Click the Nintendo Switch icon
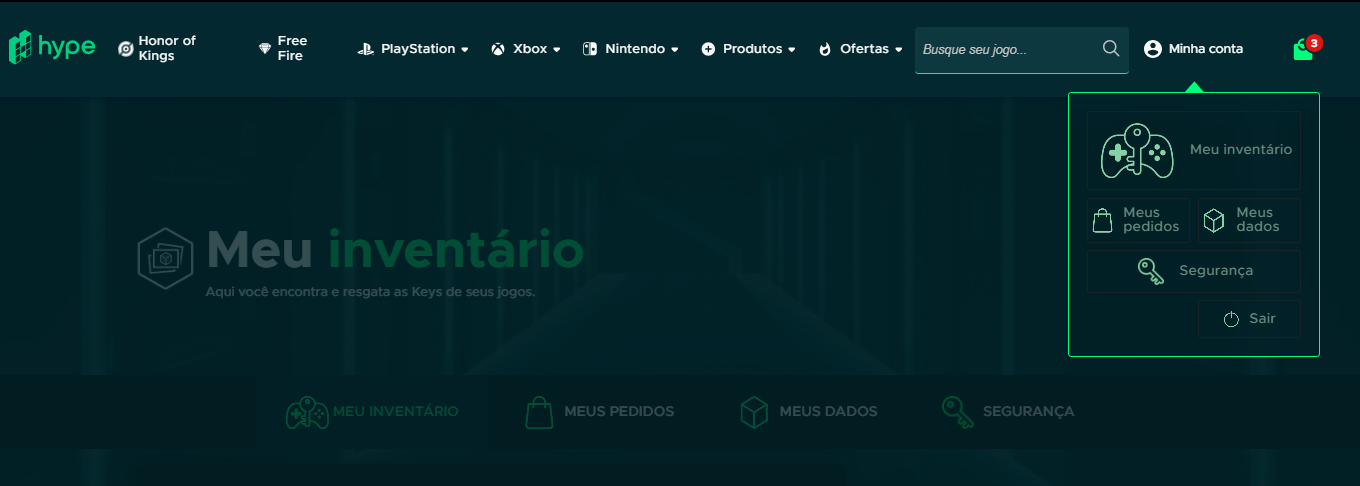This screenshot has height=486, width=1360. coord(590,48)
